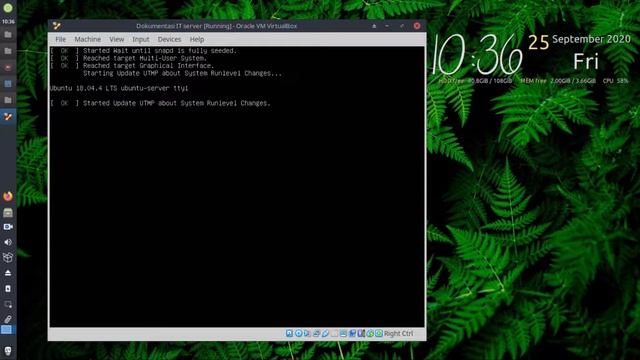Open the View menu
640x360 pixels.
(116, 39)
